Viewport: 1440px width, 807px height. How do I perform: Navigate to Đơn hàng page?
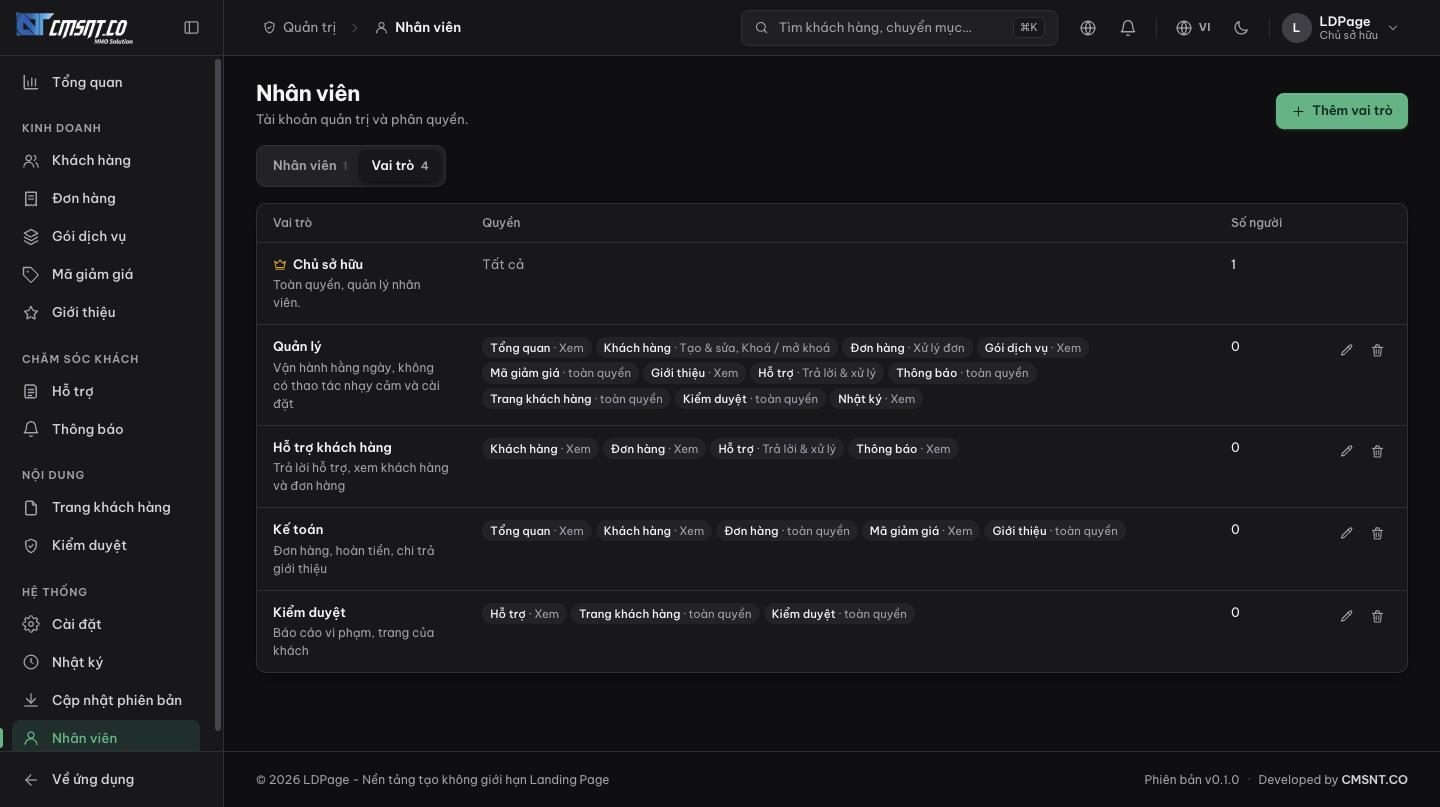click(106, 198)
